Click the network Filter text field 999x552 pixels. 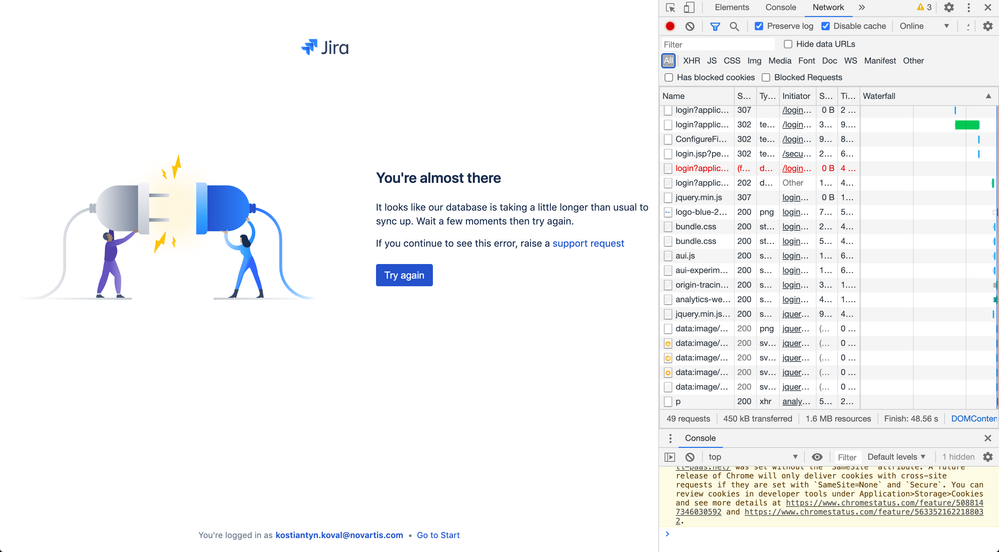click(x=717, y=44)
